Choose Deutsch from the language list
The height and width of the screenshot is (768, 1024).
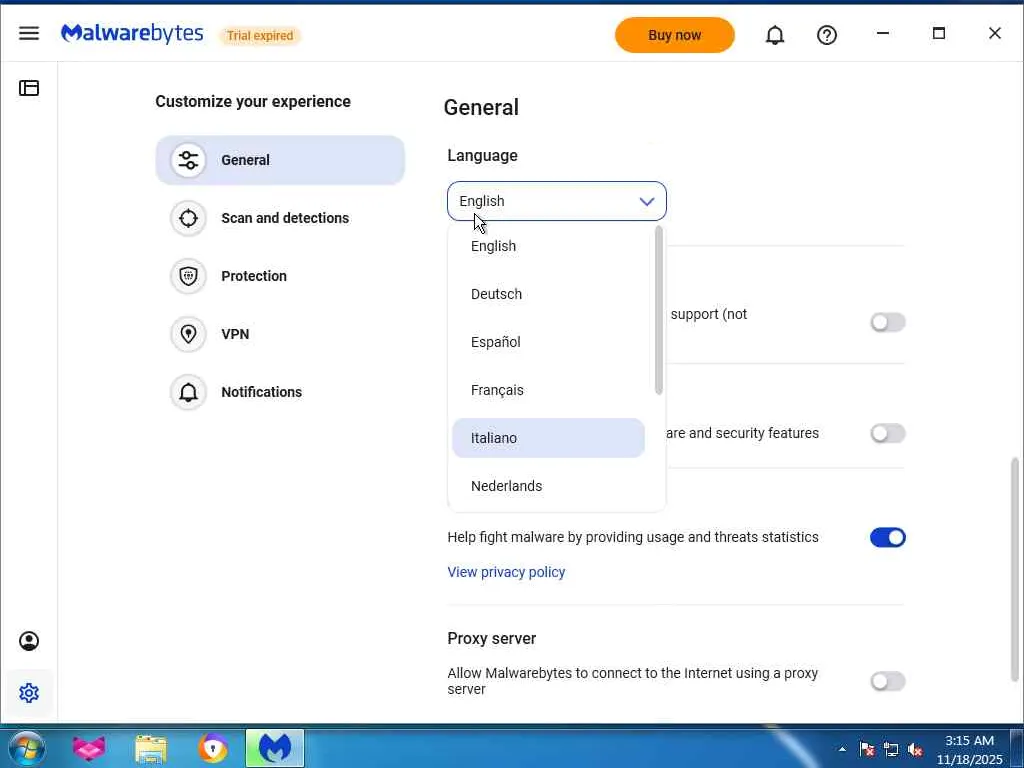pyautogui.click(x=548, y=294)
